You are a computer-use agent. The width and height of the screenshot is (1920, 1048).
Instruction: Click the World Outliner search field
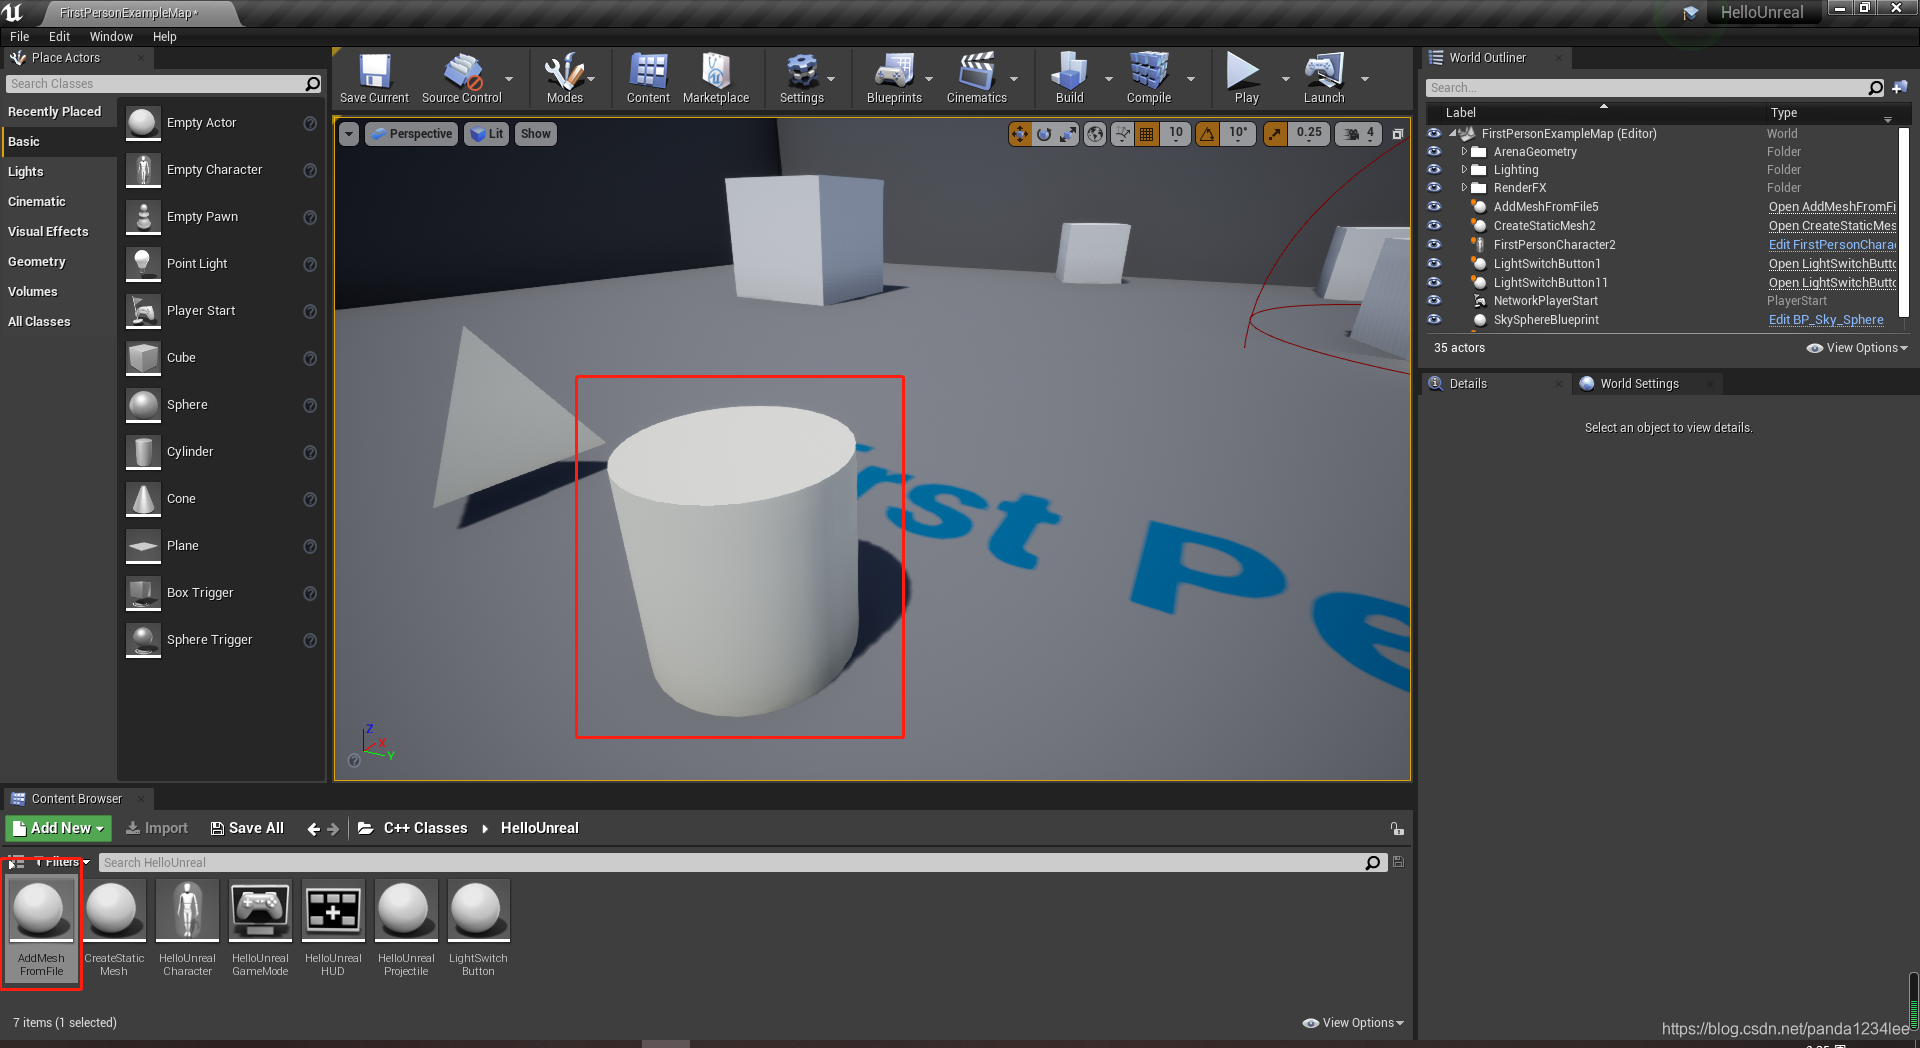pyautogui.click(x=1645, y=88)
